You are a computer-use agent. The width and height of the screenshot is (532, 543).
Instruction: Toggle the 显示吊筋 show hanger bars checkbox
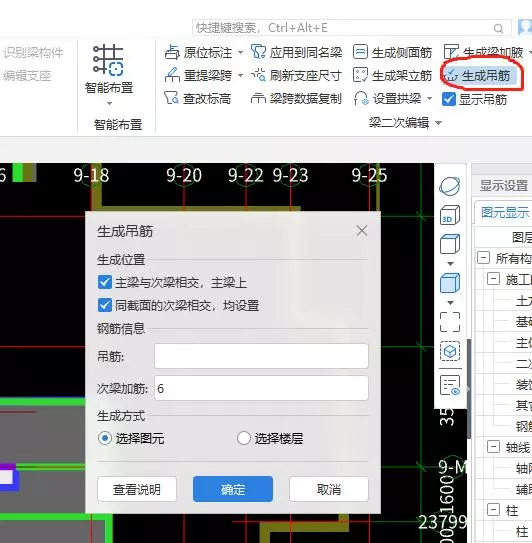(x=449, y=99)
